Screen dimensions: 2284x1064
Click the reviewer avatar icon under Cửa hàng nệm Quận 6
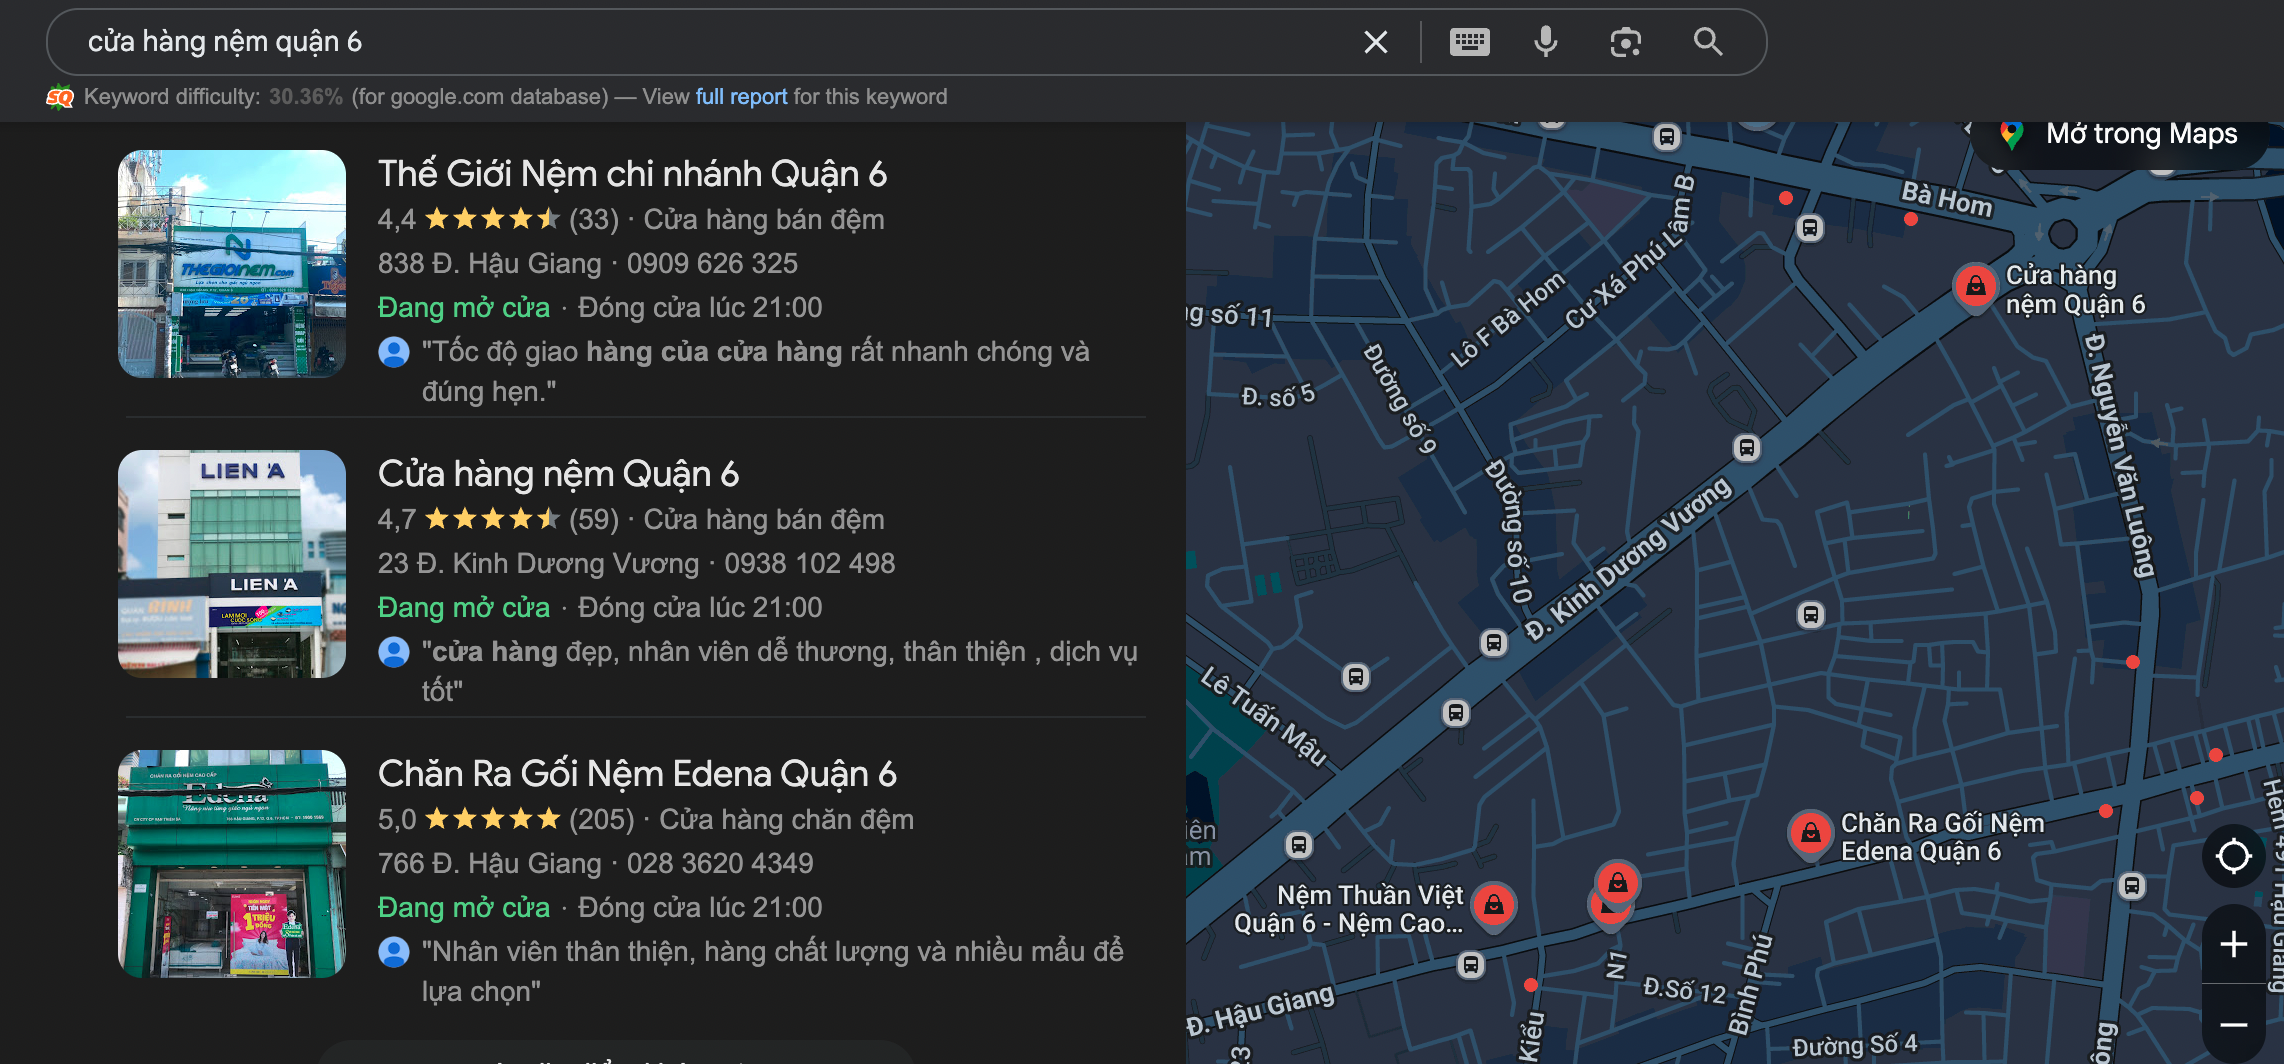coord(394,652)
